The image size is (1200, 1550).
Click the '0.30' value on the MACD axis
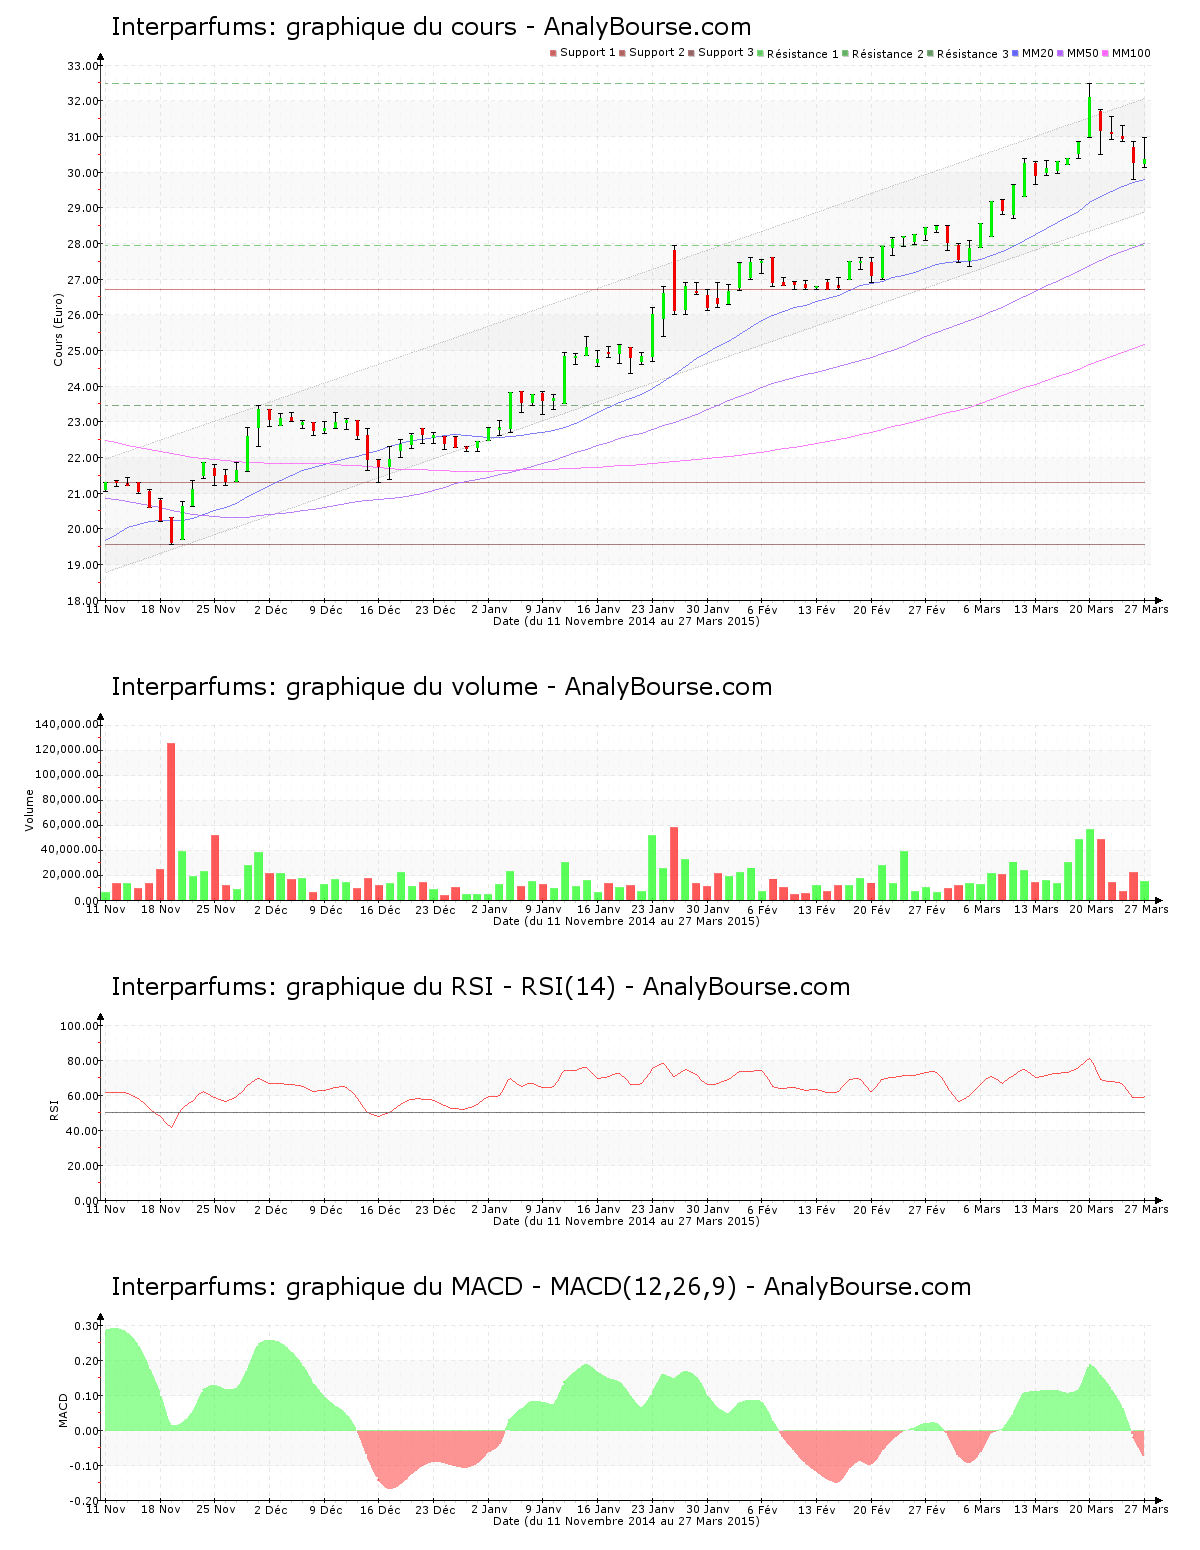point(87,1326)
